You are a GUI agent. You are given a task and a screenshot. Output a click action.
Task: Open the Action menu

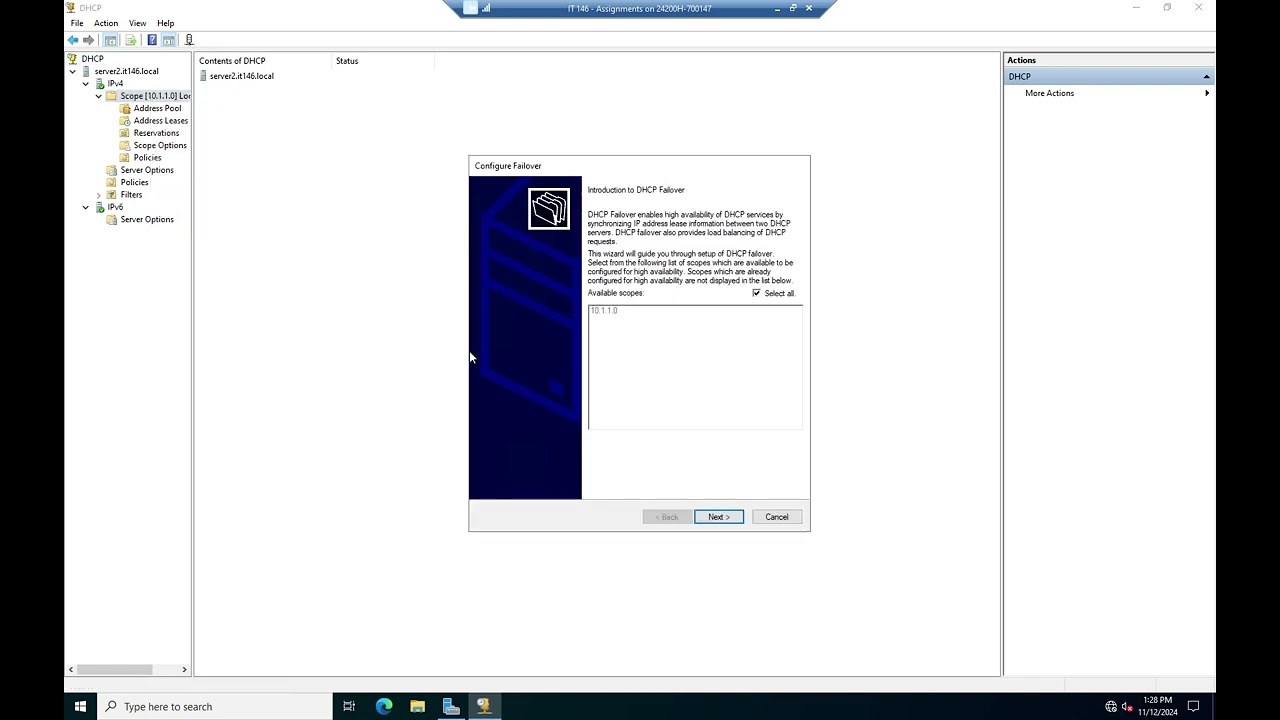pos(106,23)
